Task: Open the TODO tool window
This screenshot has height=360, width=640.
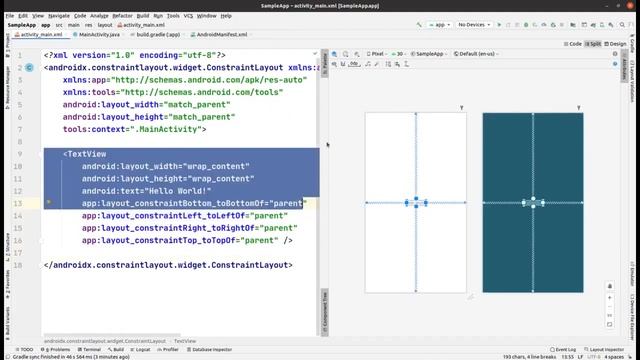Action: coord(24,349)
